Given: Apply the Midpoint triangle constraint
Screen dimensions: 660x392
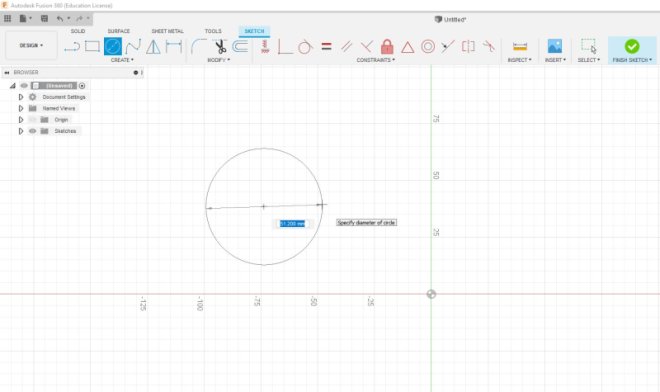Looking at the screenshot, I should coord(407,47).
